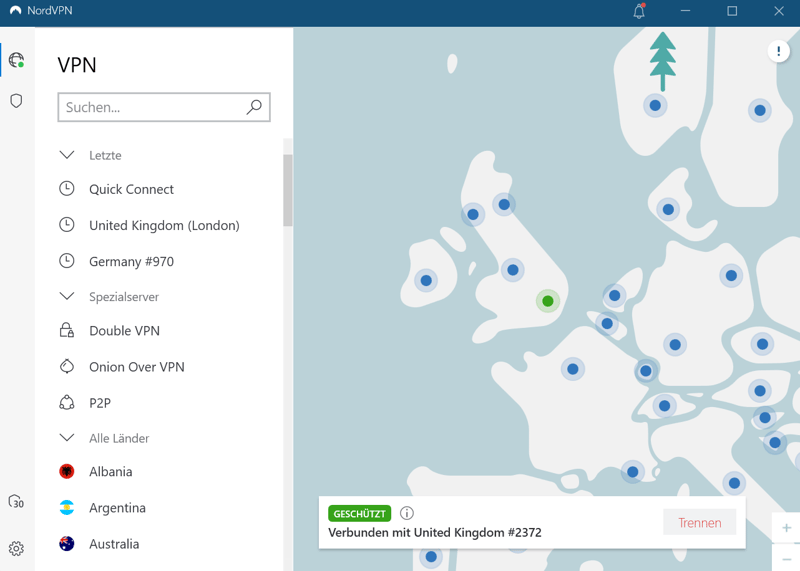Collapse the Alle Länder section
The image size is (800, 571).
tap(67, 438)
